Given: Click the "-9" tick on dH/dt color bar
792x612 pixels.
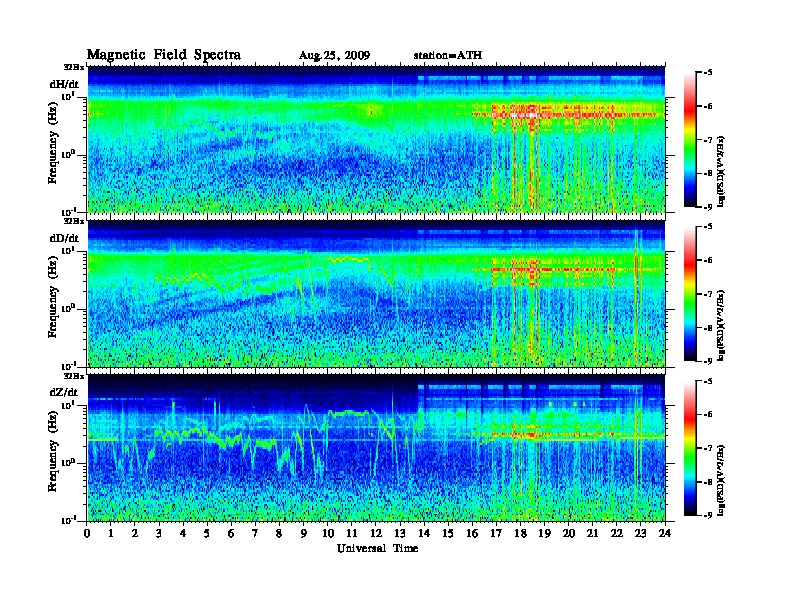Looking at the screenshot, I should (708, 207).
